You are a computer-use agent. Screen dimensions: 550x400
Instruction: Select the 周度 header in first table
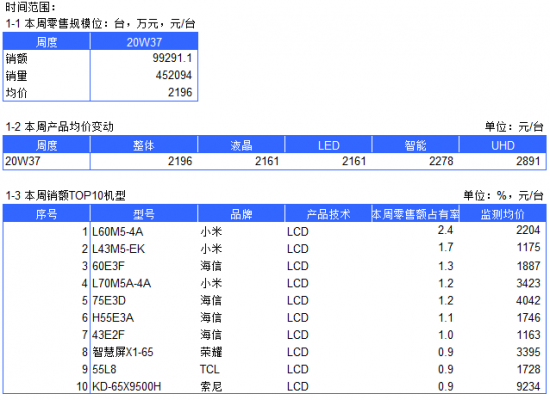pyautogui.click(x=46, y=42)
